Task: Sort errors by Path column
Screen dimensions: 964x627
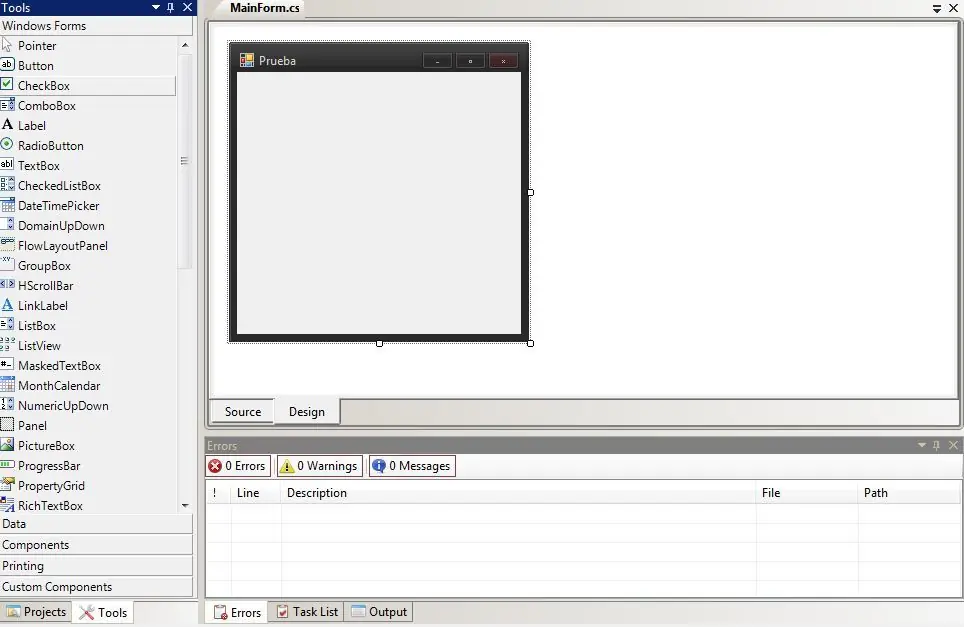Action: (x=909, y=492)
